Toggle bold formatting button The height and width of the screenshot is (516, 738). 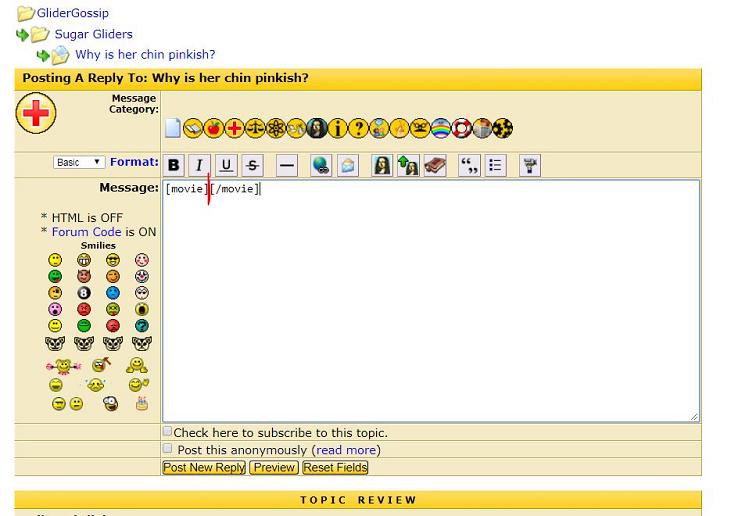click(x=174, y=165)
